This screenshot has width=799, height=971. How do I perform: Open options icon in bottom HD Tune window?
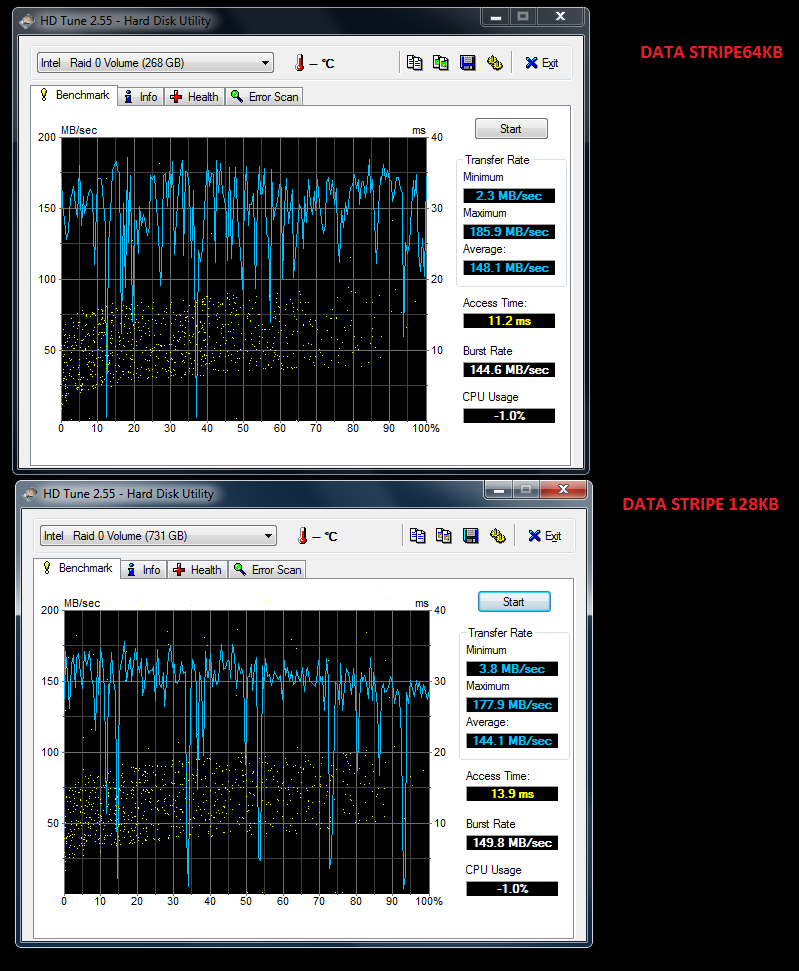click(497, 536)
